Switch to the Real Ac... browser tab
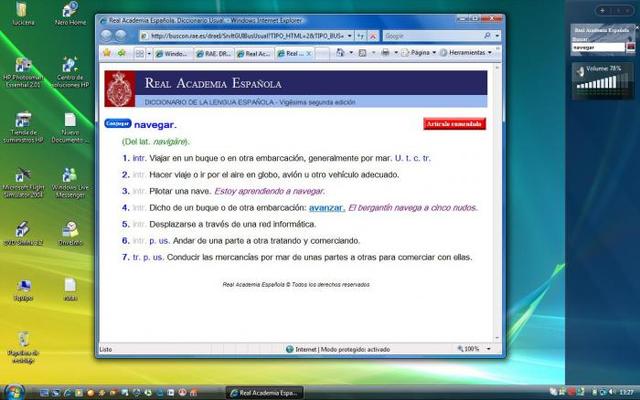This screenshot has height=400, width=640. click(x=254, y=53)
